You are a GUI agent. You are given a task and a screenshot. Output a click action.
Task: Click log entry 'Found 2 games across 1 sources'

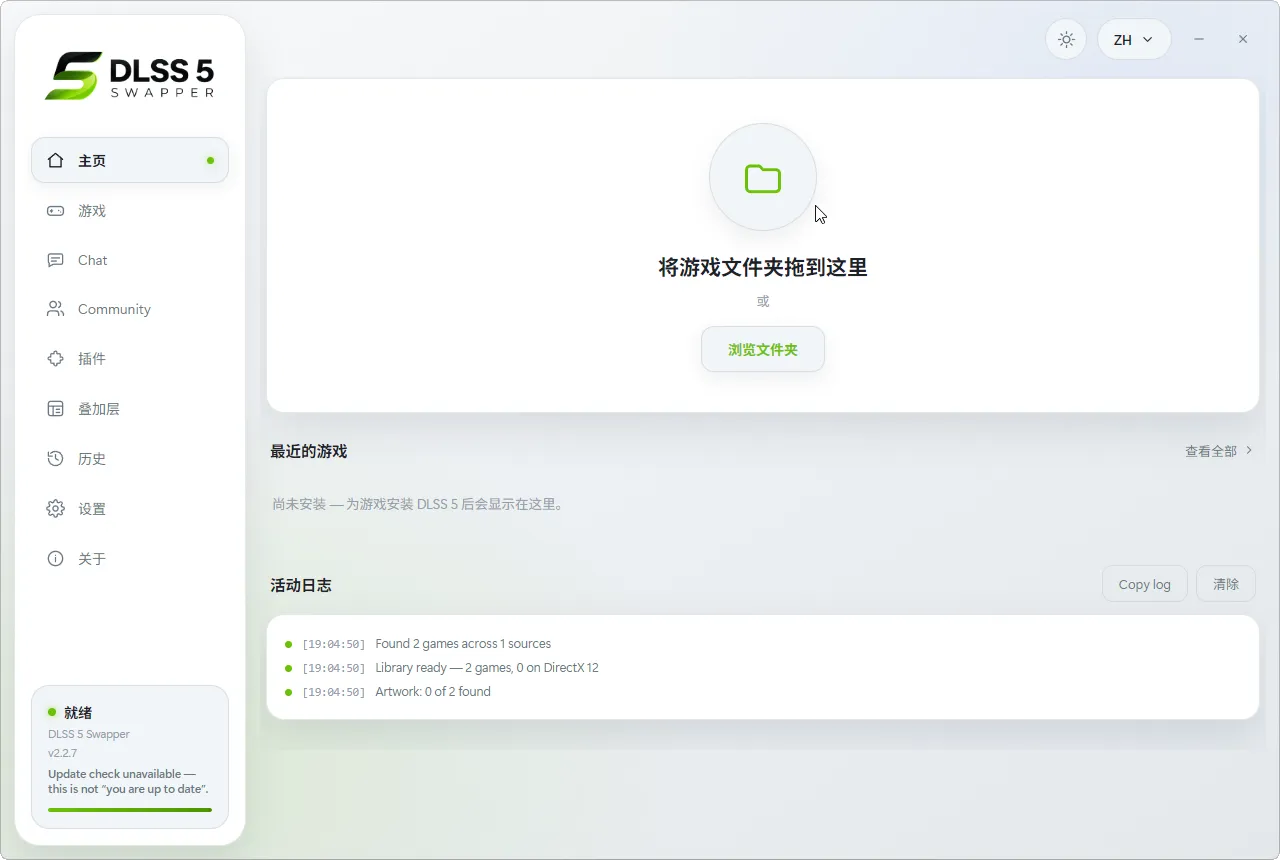463,644
